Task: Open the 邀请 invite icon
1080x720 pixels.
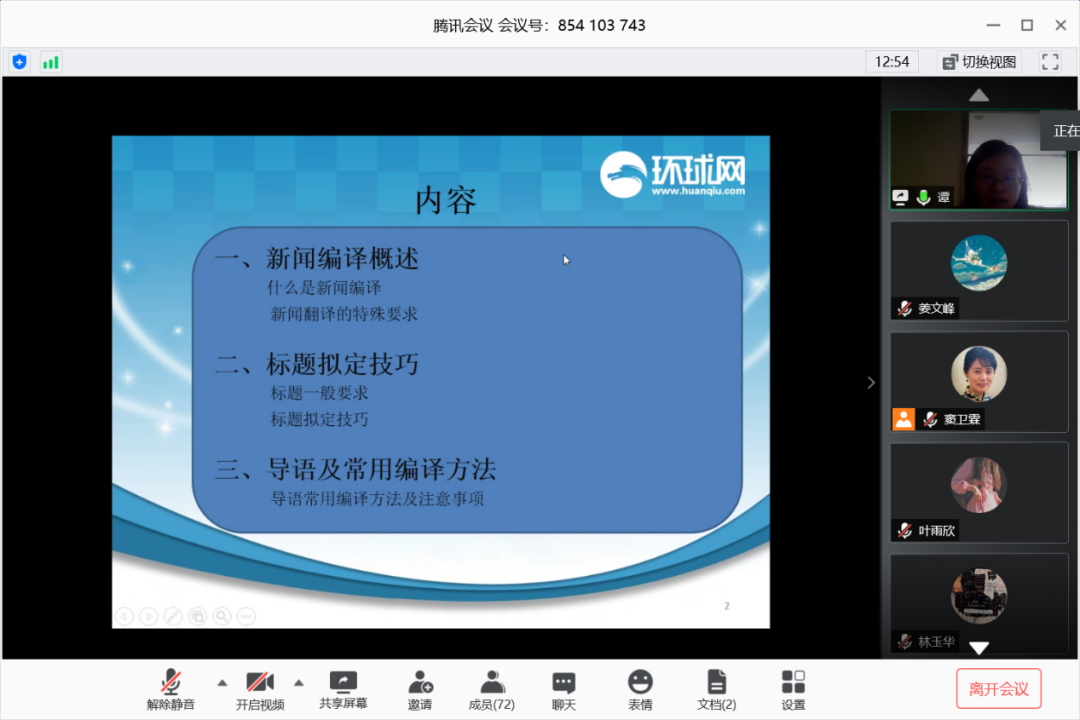Action: coord(420,682)
